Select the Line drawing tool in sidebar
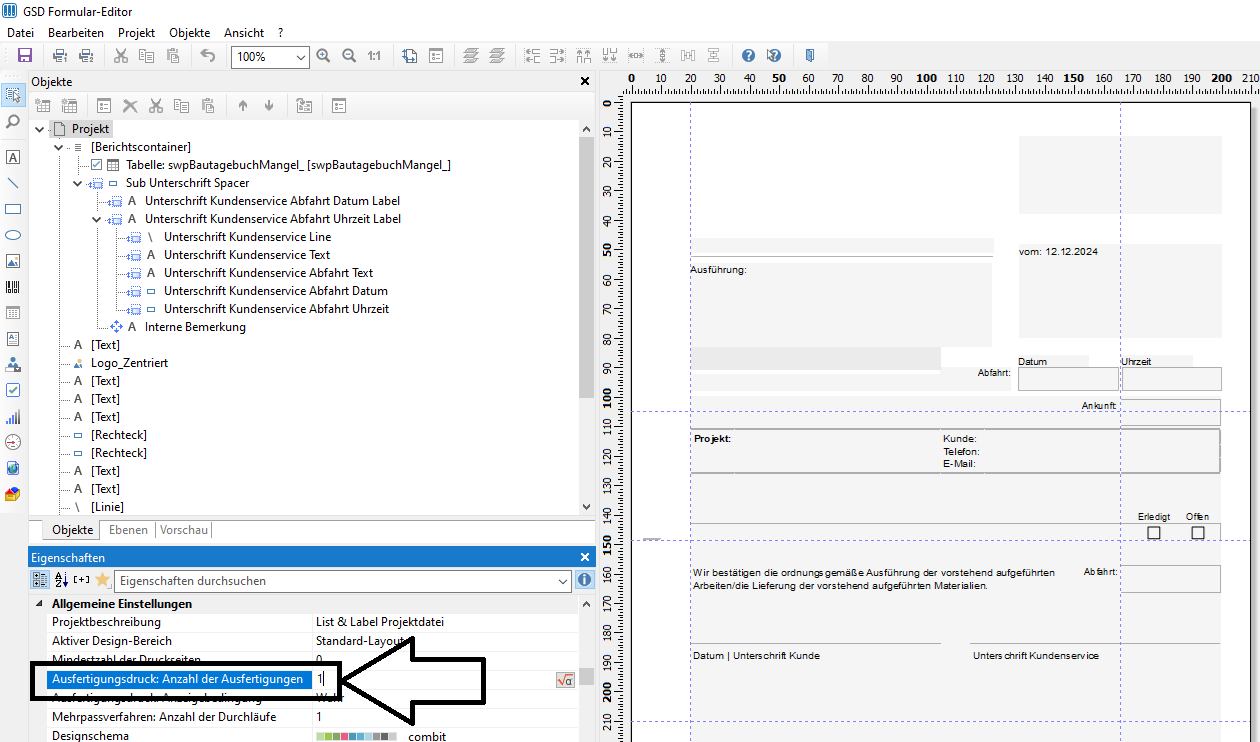This screenshot has height=742, width=1260. (13, 183)
